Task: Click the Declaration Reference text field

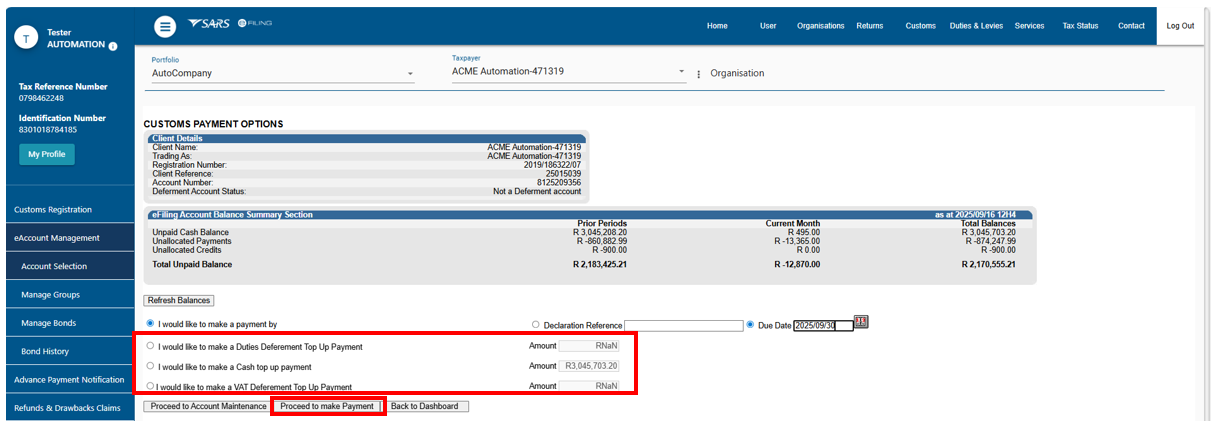Action: (683, 325)
